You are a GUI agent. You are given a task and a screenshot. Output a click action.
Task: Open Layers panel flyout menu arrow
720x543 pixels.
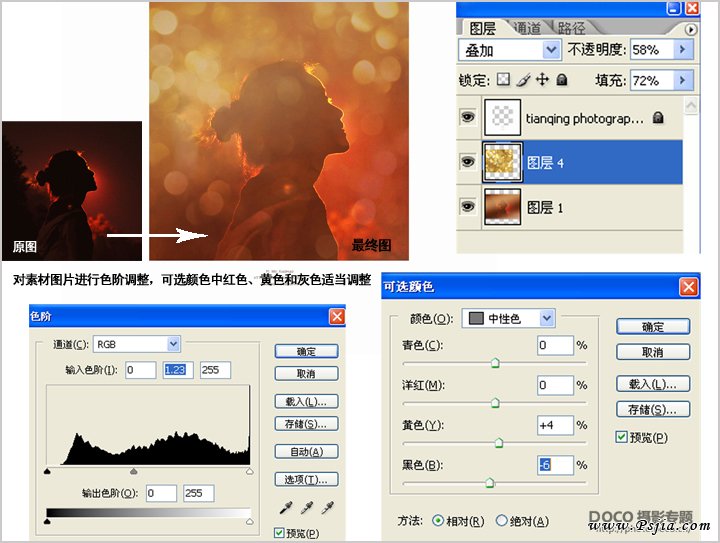tap(690, 29)
